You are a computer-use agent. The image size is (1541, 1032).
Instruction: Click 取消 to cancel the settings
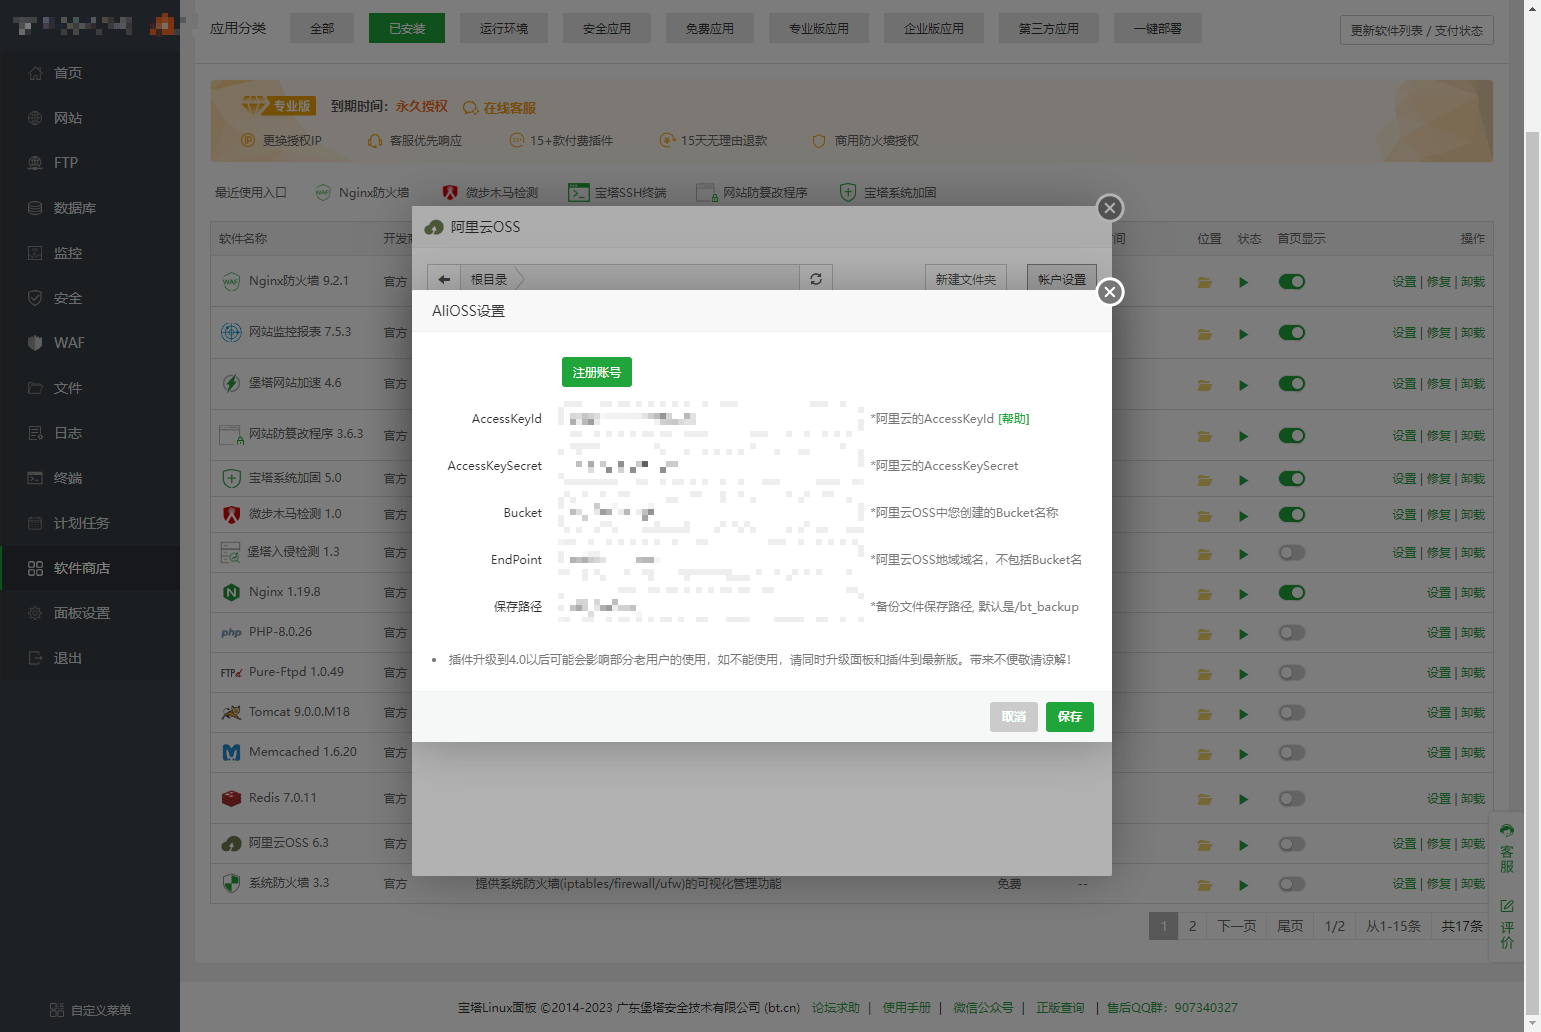click(1013, 717)
